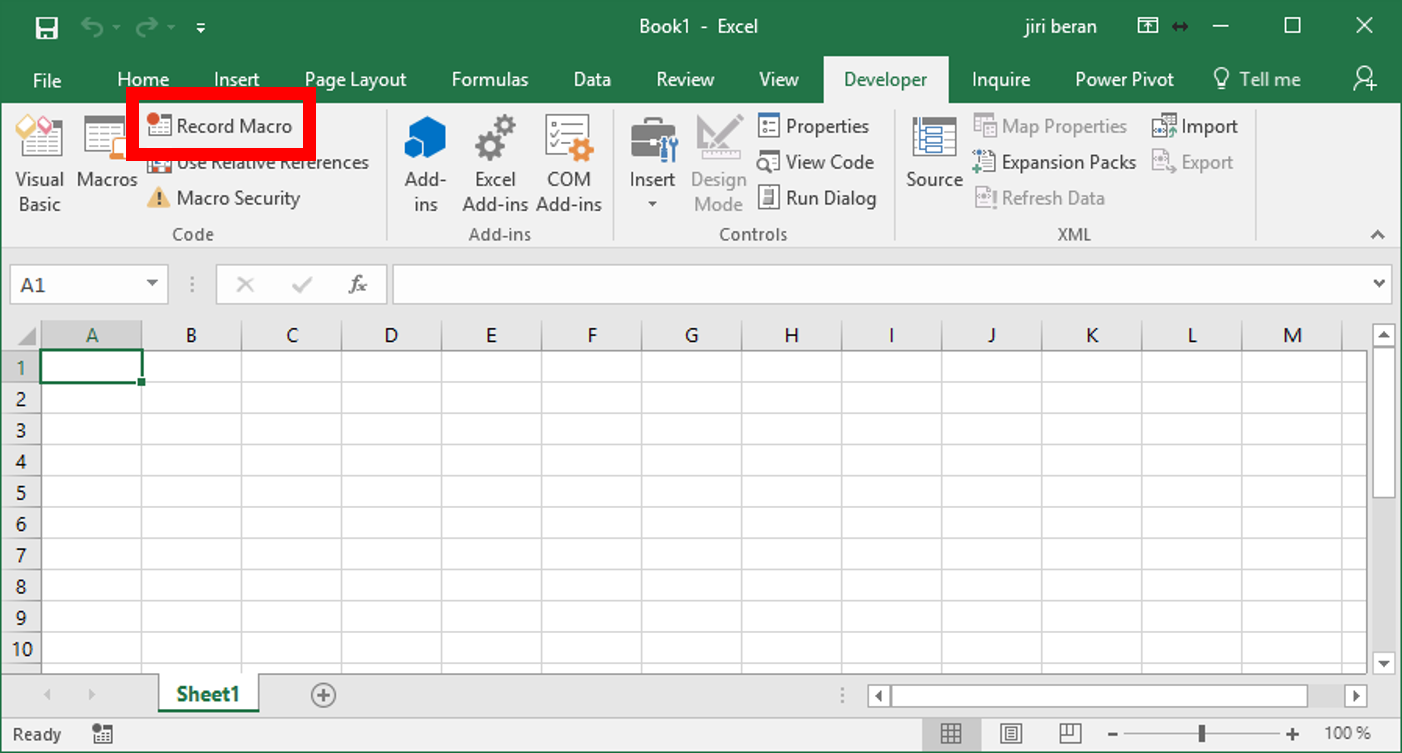Screen dimensions: 1402x753
Task: Switch to the Inquire tab
Action: [x=1001, y=80]
